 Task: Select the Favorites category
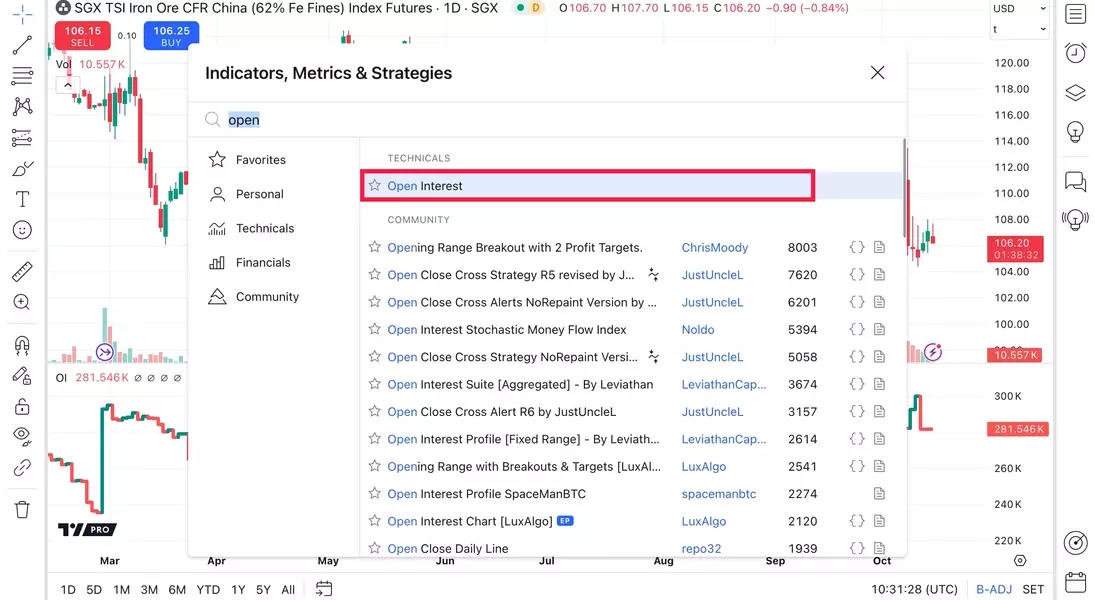pyautogui.click(x=260, y=160)
